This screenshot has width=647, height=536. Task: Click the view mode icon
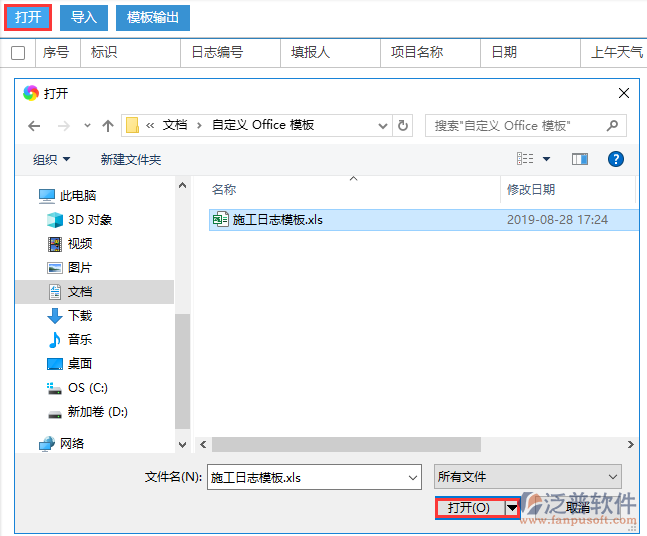tap(525, 158)
